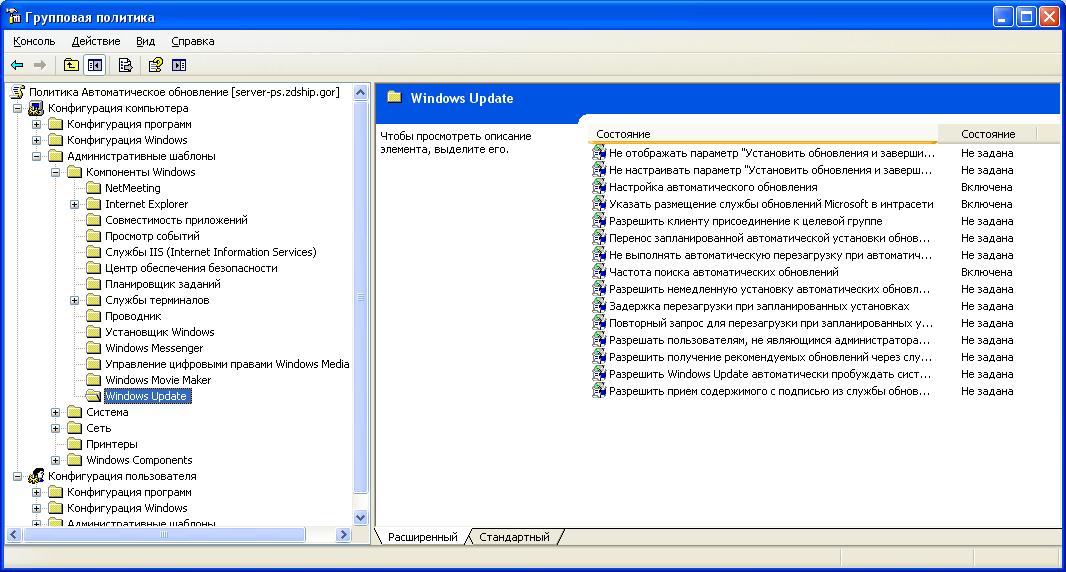Viewport: 1066px width, 572px height.
Task: Click tree horizontal scrollbar left arrow
Action: [13, 535]
